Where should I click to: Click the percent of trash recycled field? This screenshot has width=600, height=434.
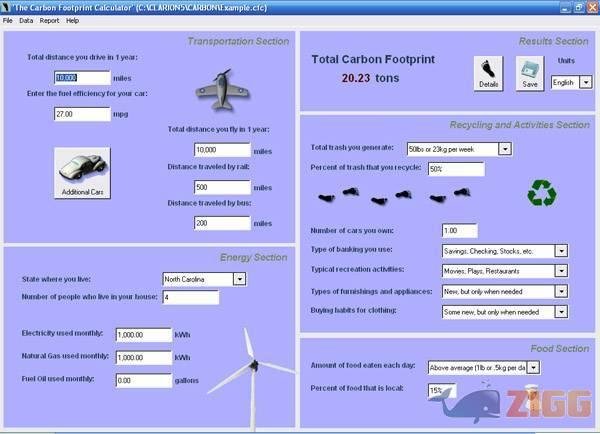point(455,169)
